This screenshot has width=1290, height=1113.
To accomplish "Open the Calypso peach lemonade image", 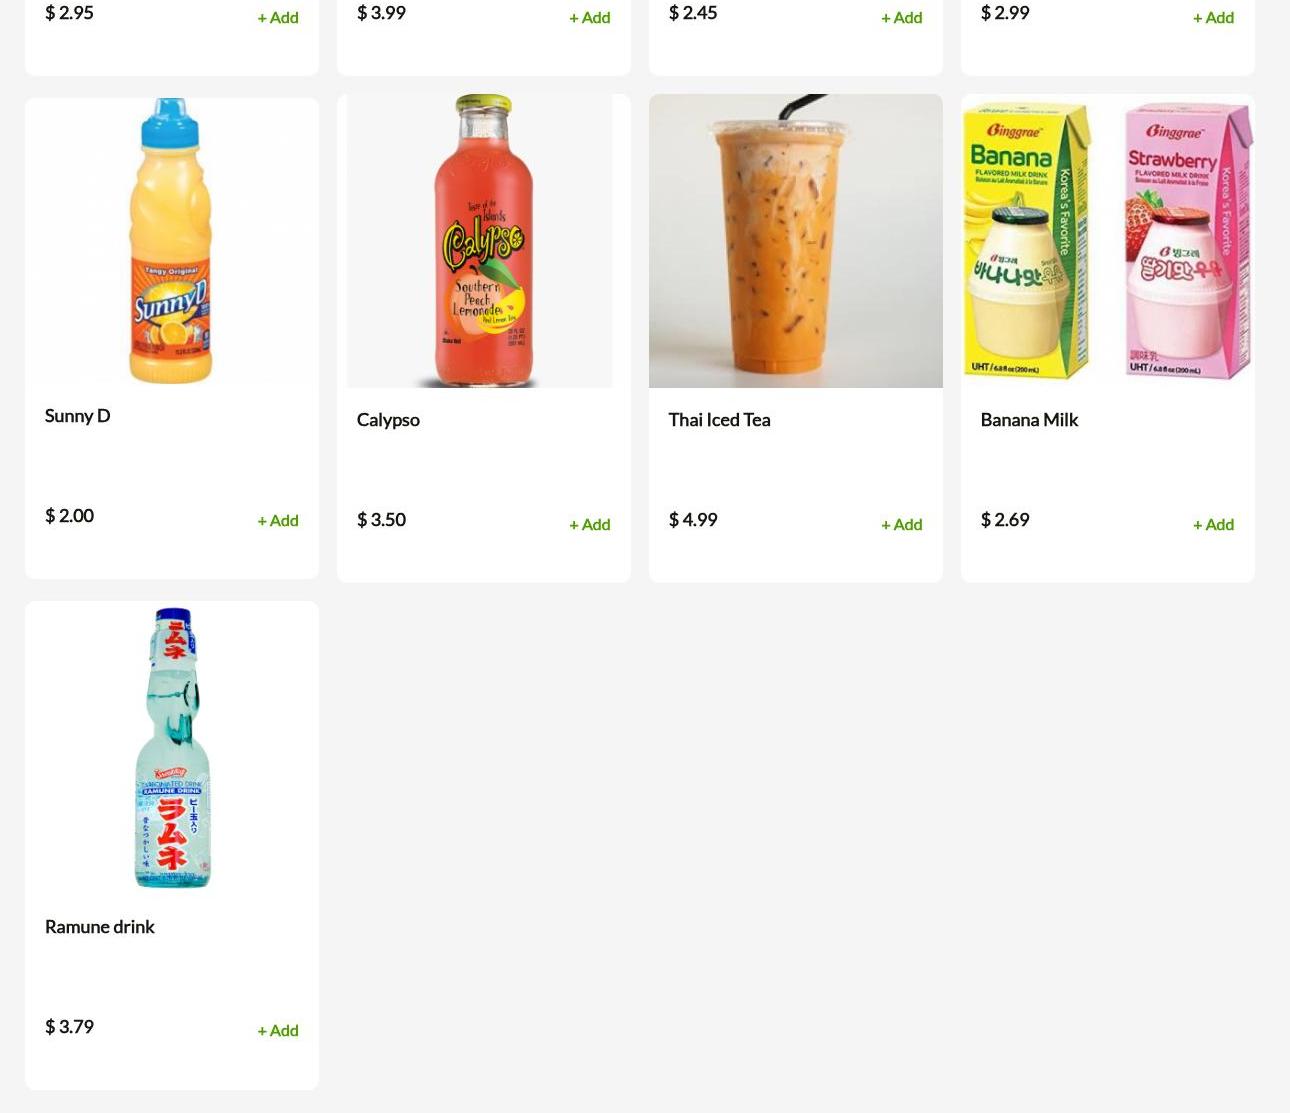I will [x=480, y=241].
